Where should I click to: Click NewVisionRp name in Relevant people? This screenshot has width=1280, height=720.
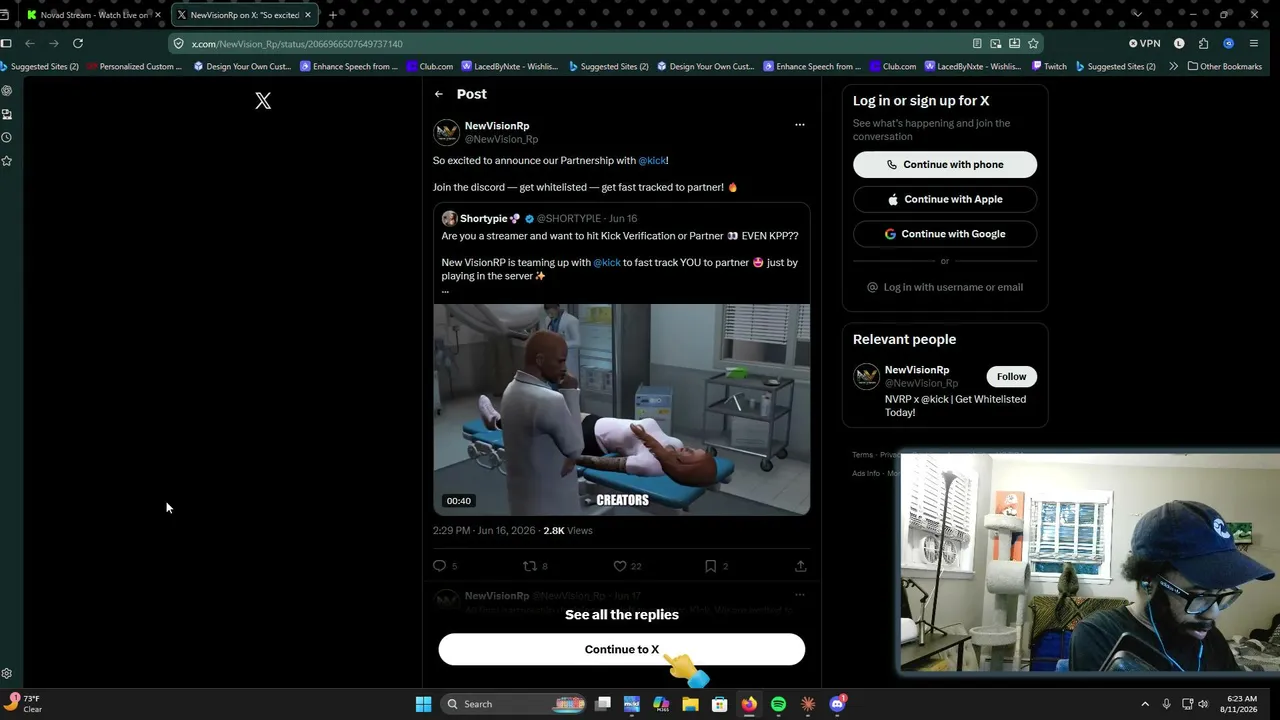917,370
